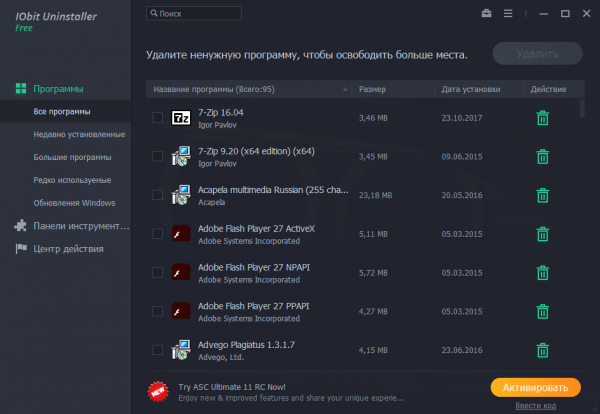The height and width of the screenshot is (414, 600).
Task: Open Недавно установленные list
Action: click(79, 134)
